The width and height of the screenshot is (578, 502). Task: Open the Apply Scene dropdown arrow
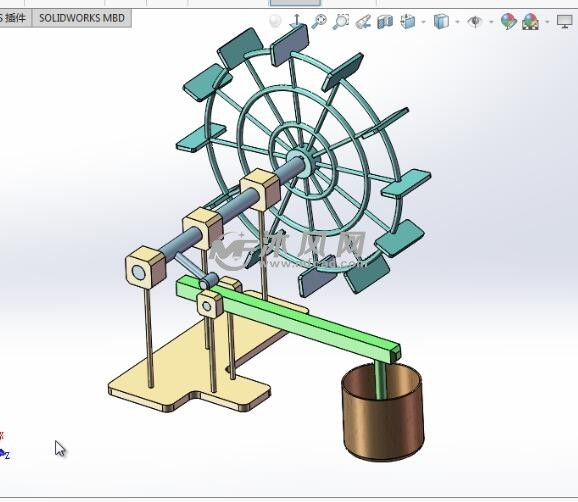tap(547, 22)
